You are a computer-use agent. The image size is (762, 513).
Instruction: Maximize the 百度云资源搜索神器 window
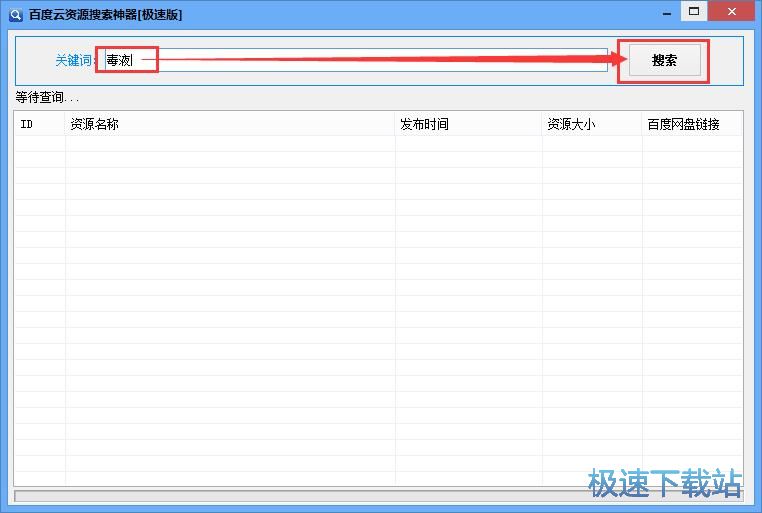pyautogui.click(x=694, y=12)
